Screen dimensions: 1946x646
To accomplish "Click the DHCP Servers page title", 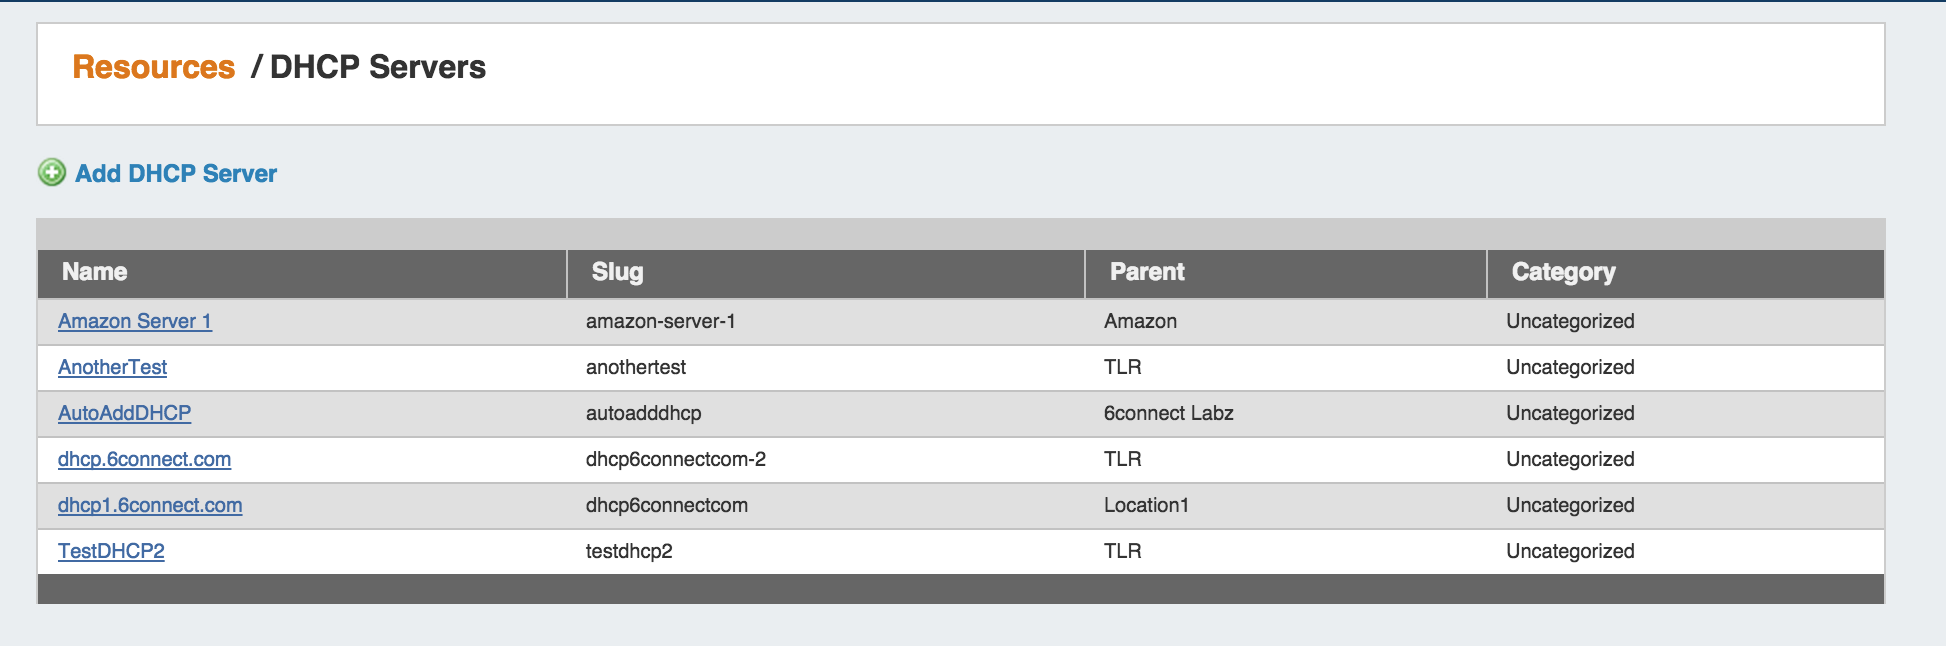I will [x=378, y=67].
